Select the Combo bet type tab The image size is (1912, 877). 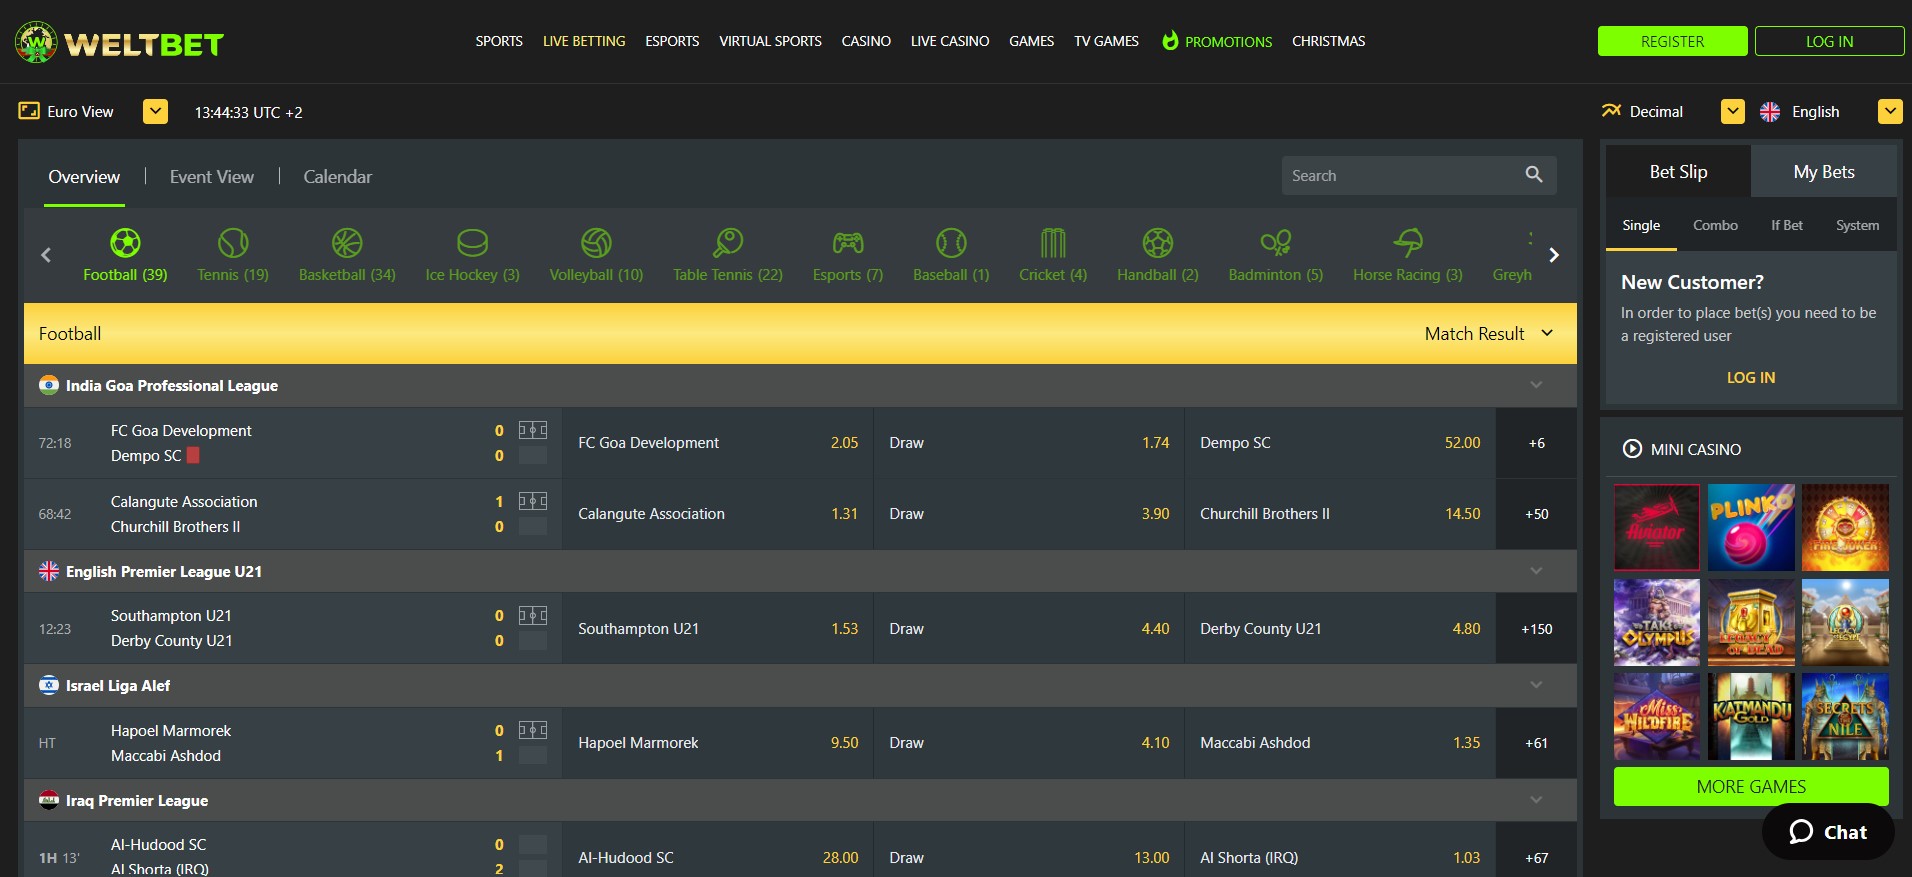[1715, 225]
